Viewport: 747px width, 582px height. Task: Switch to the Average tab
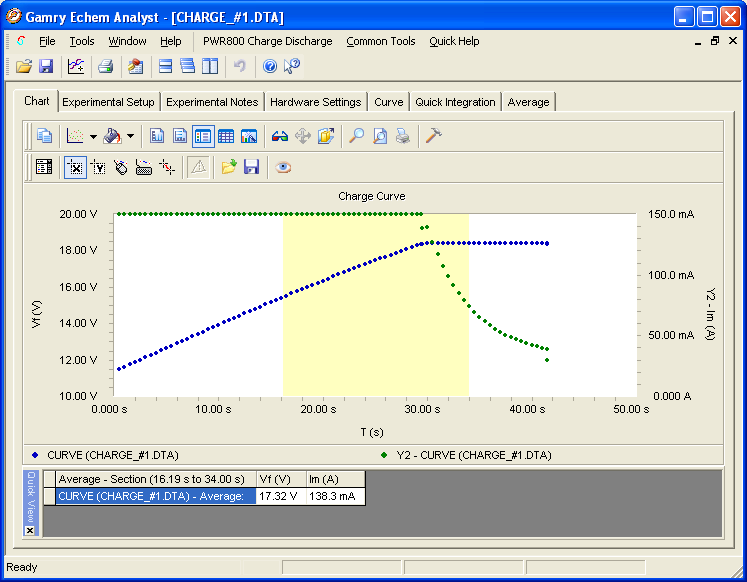[x=528, y=102]
